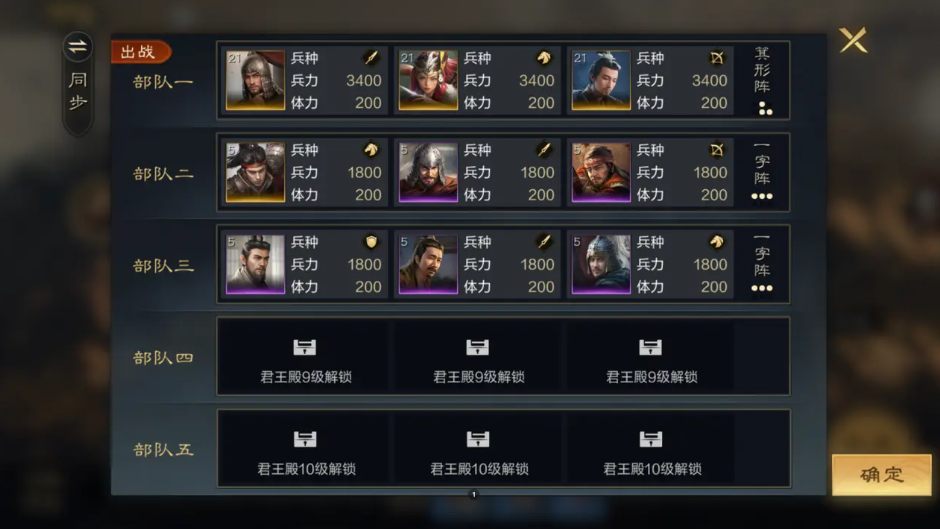This screenshot has height=529, width=940.
Task: Click the shield troop icon in 部队三
Action: coord(371,242)
